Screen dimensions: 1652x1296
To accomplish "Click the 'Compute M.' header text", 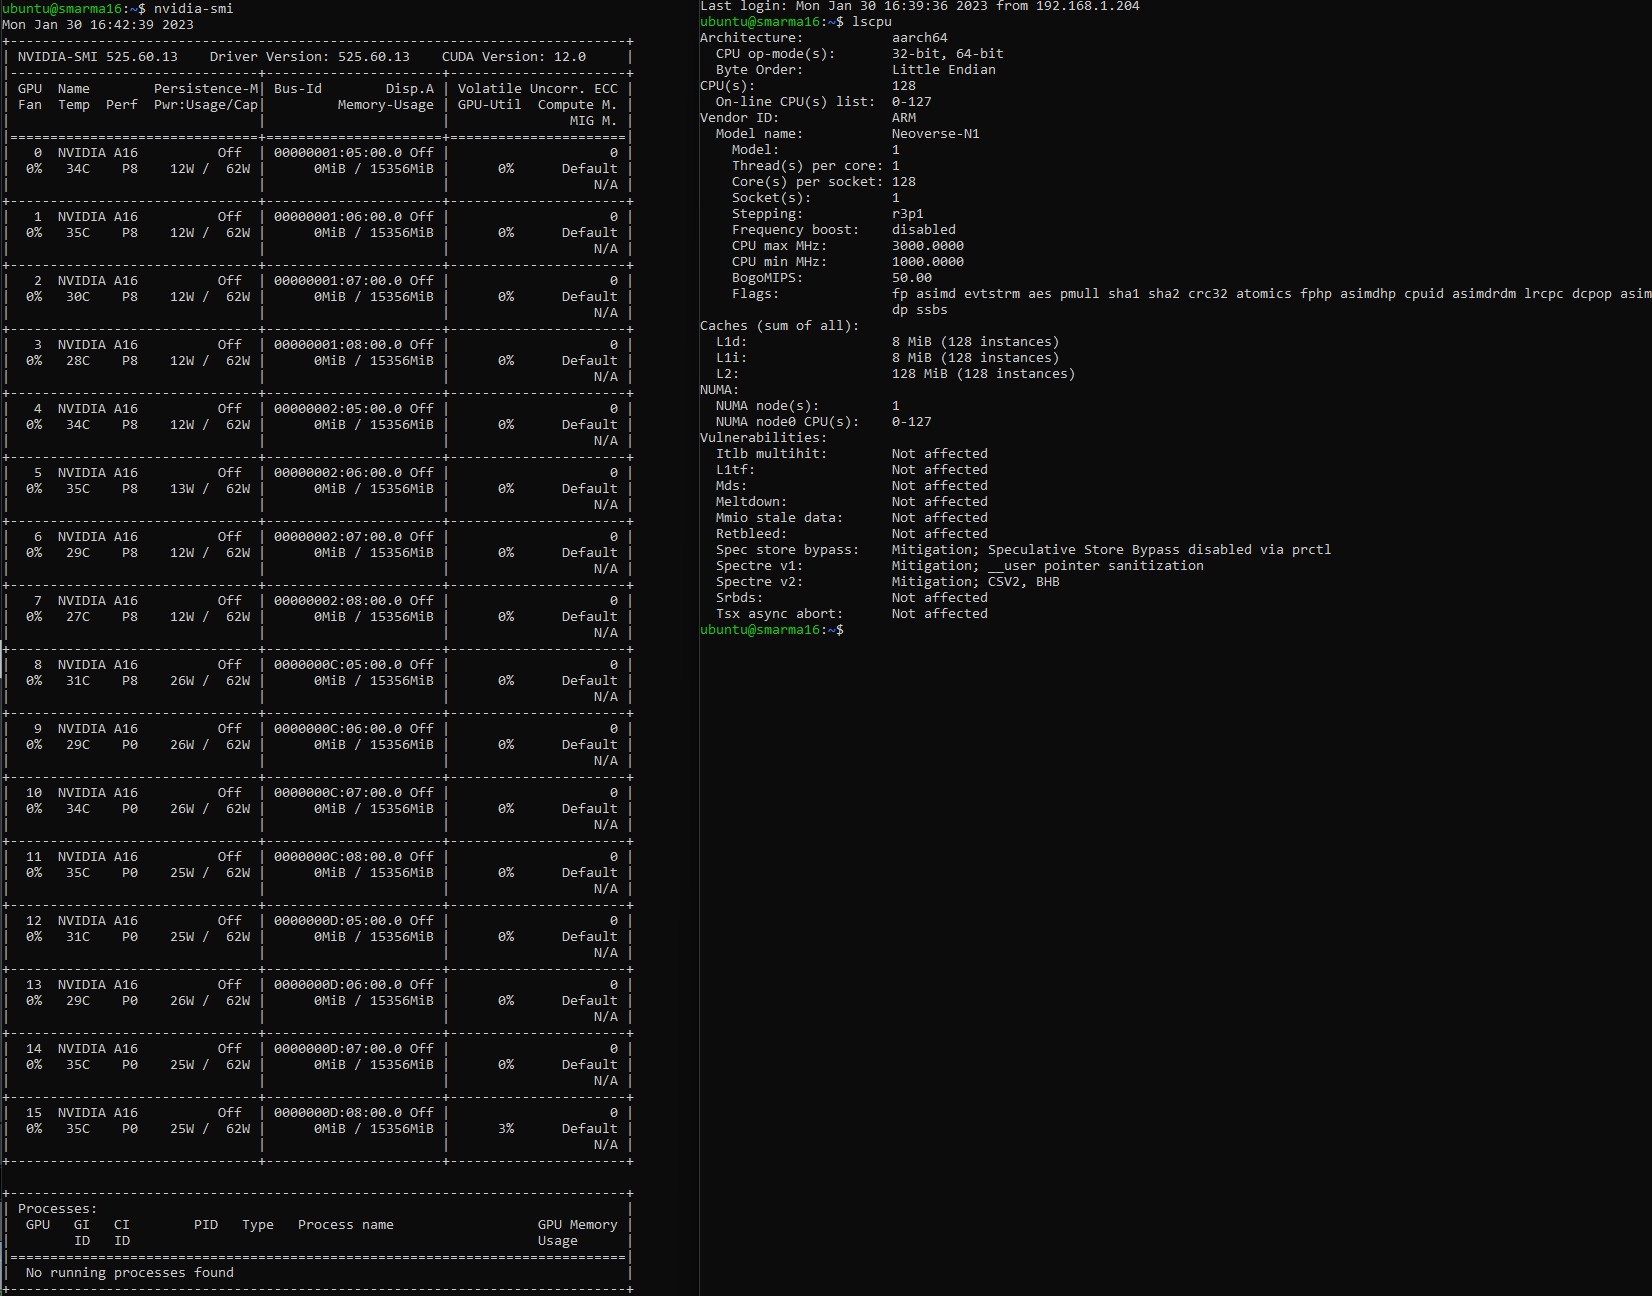I will pyautogui.click(x=578, y=104).
